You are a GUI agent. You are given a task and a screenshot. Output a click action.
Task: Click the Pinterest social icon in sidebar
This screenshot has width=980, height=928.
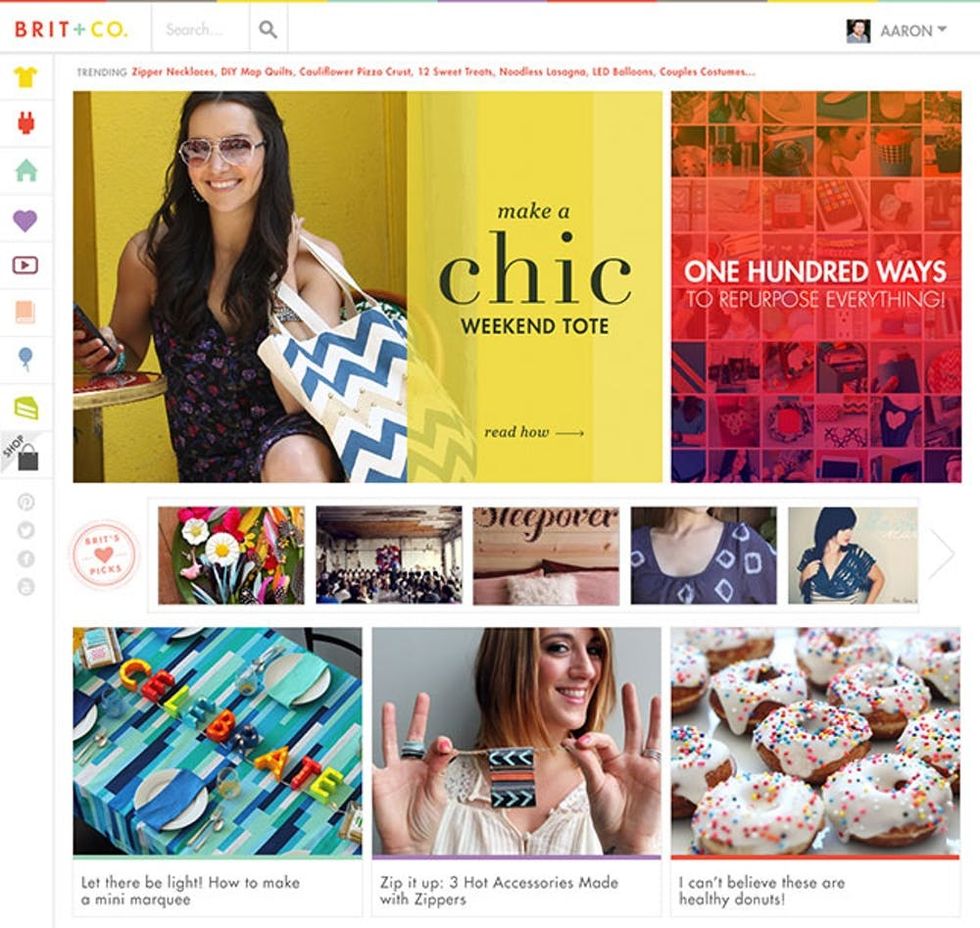pyautogui.click(x=26, y=502)
